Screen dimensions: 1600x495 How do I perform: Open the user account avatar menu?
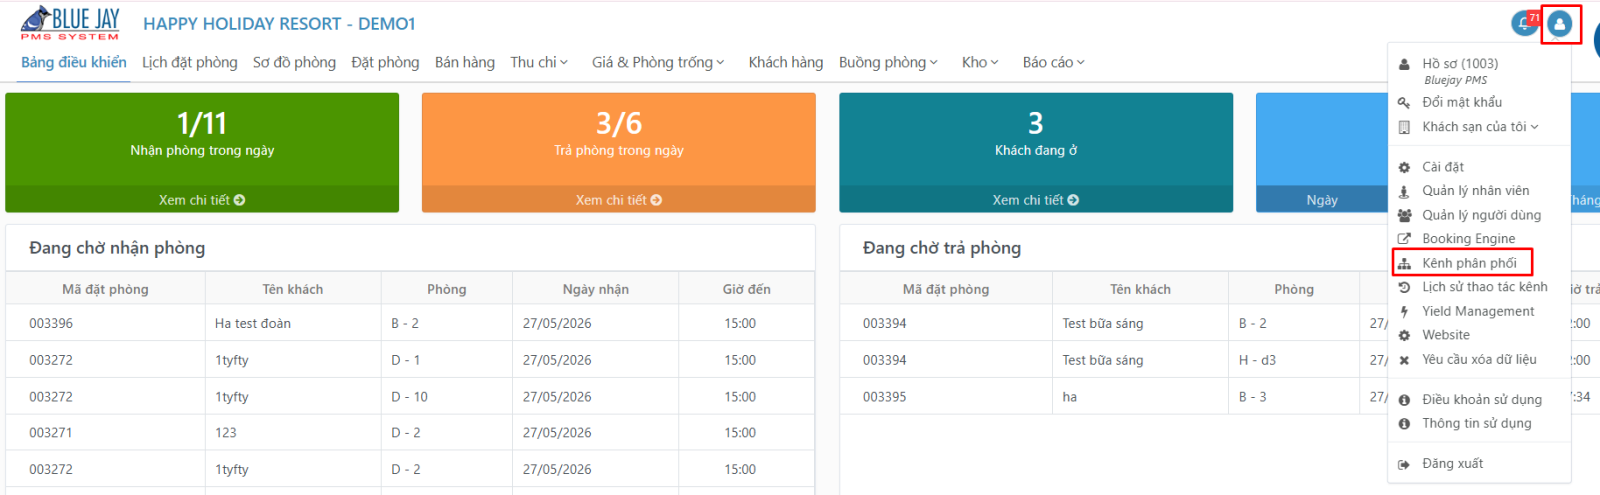coord(1560,24)
